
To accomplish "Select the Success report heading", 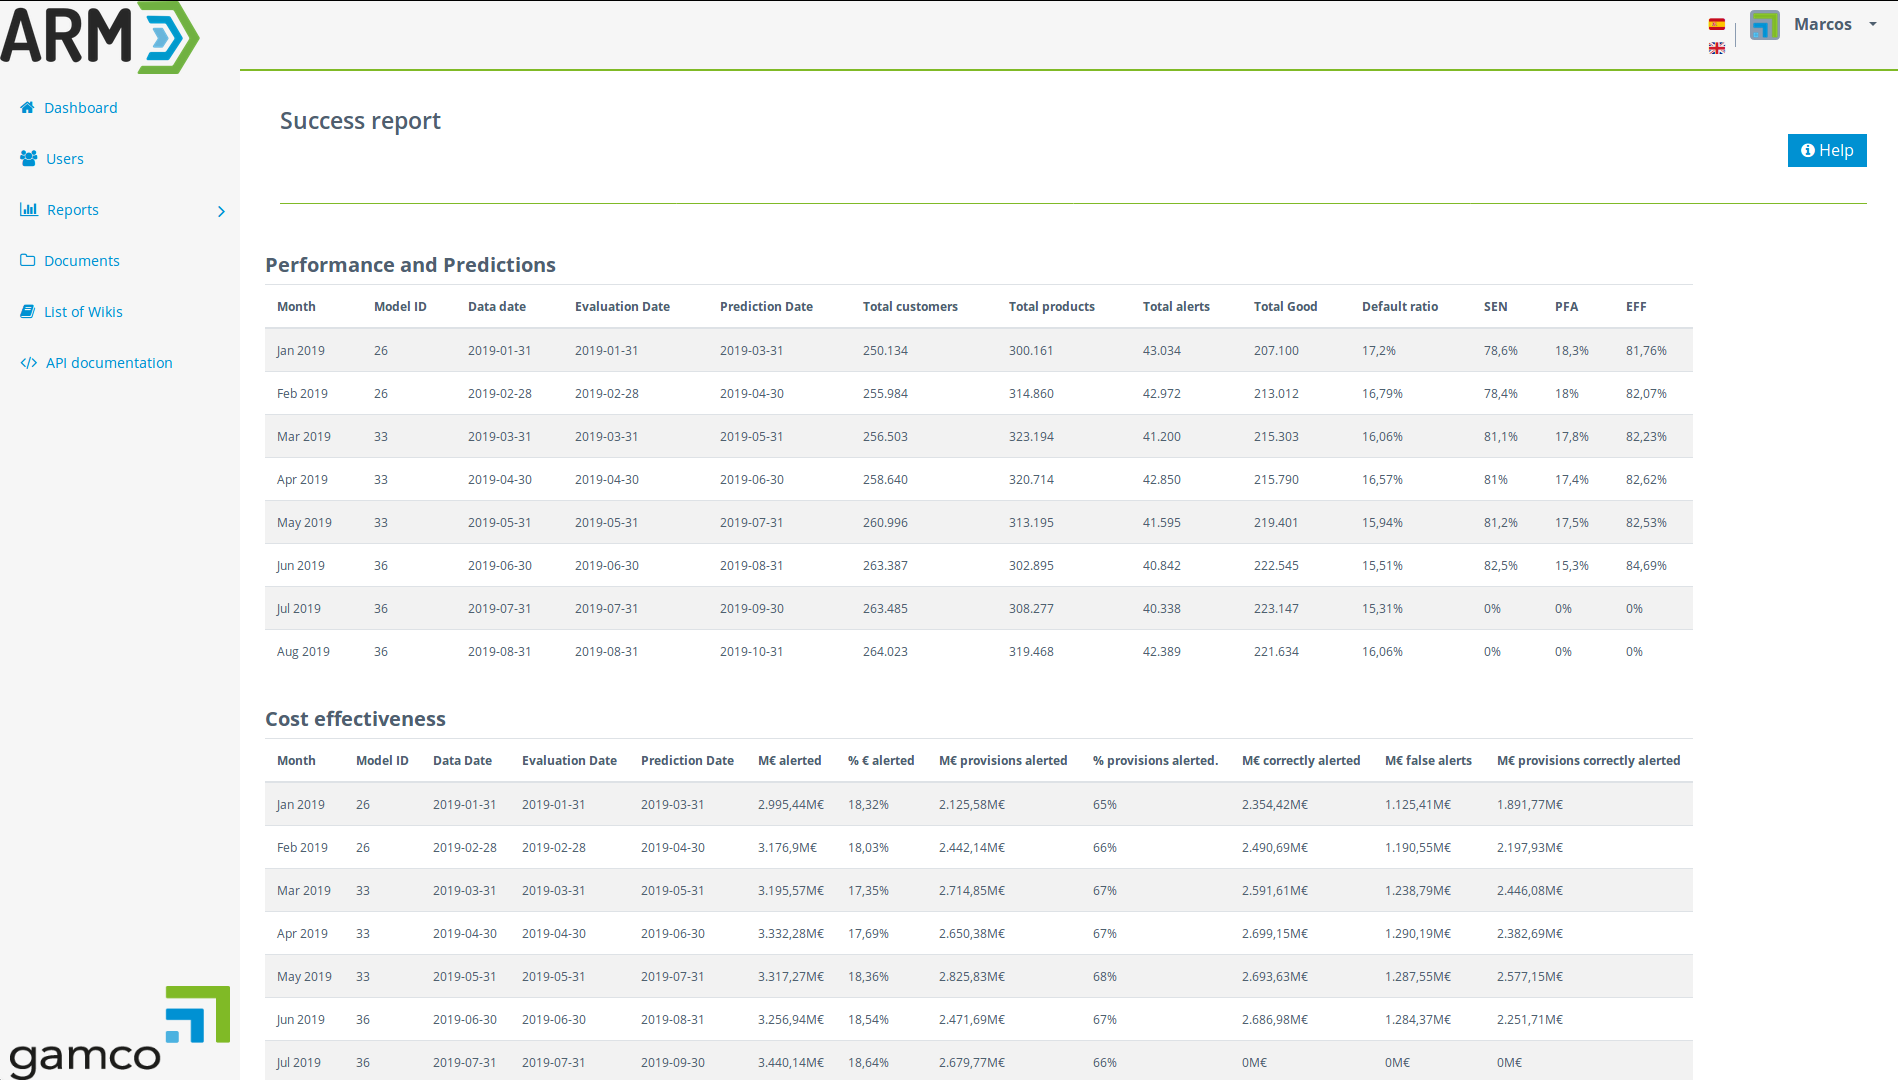I will (x=360, y=121).
